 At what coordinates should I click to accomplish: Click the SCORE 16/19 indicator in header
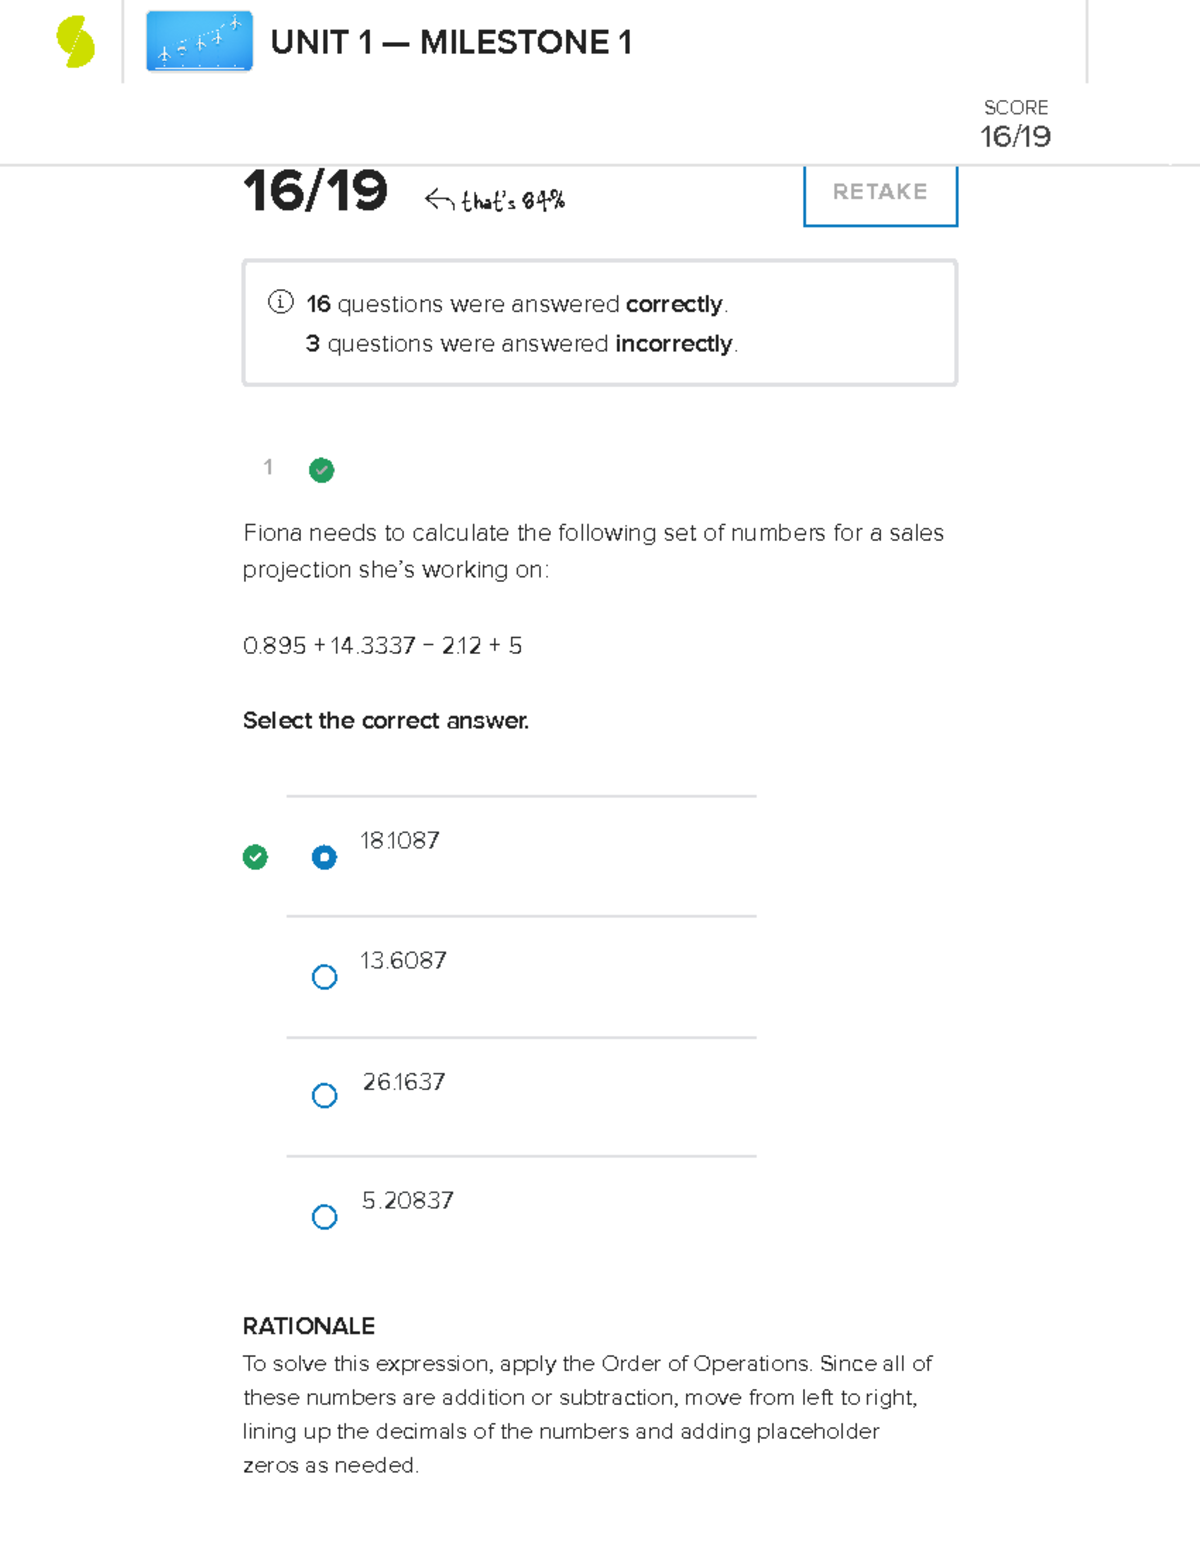pos(1015,124)
